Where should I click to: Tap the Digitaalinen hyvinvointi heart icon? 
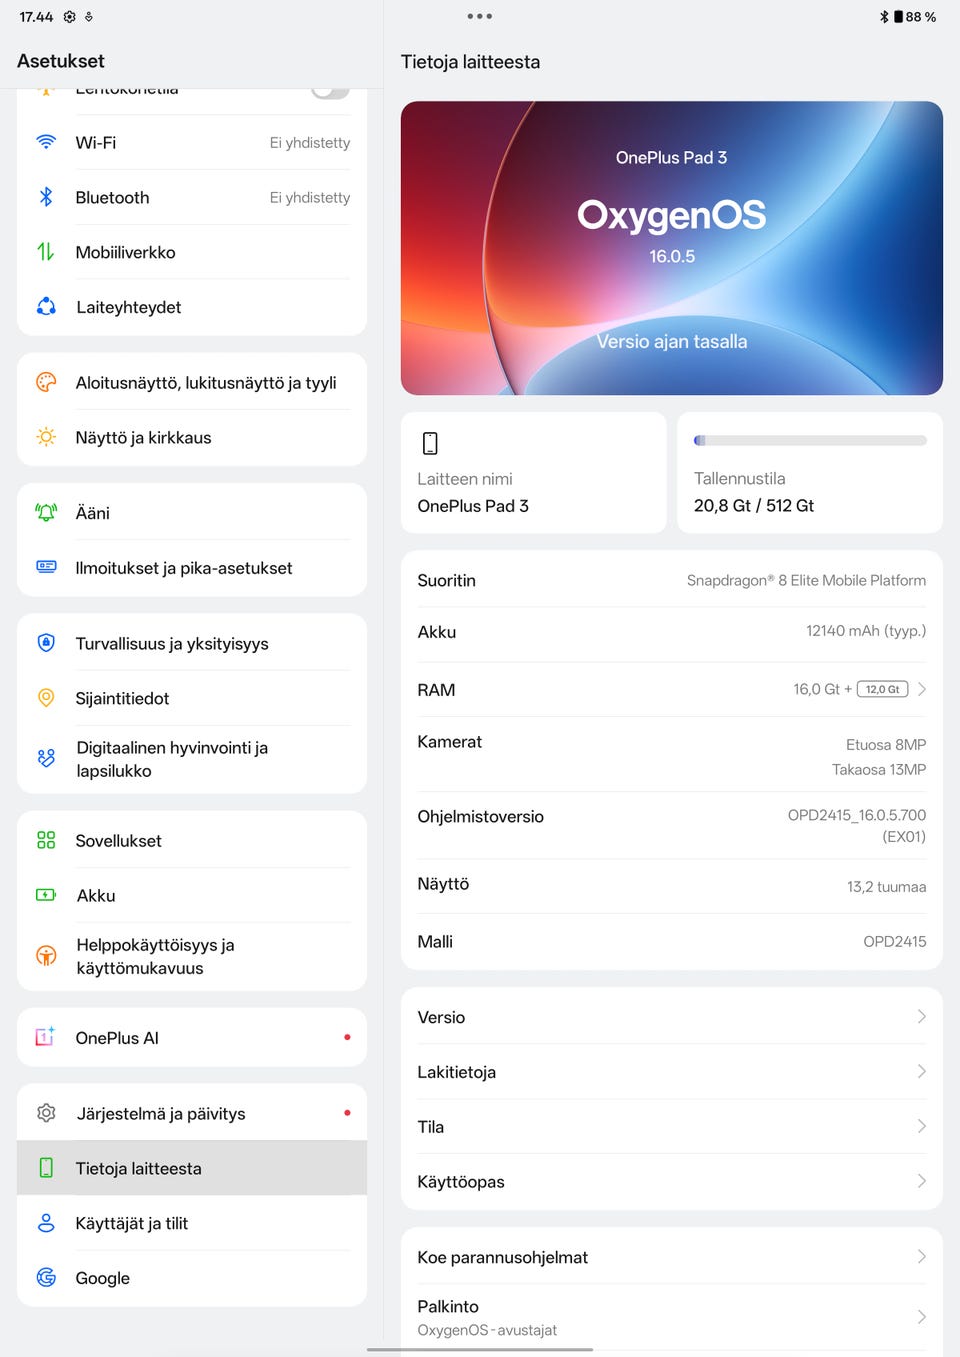[x=46, y=758]
